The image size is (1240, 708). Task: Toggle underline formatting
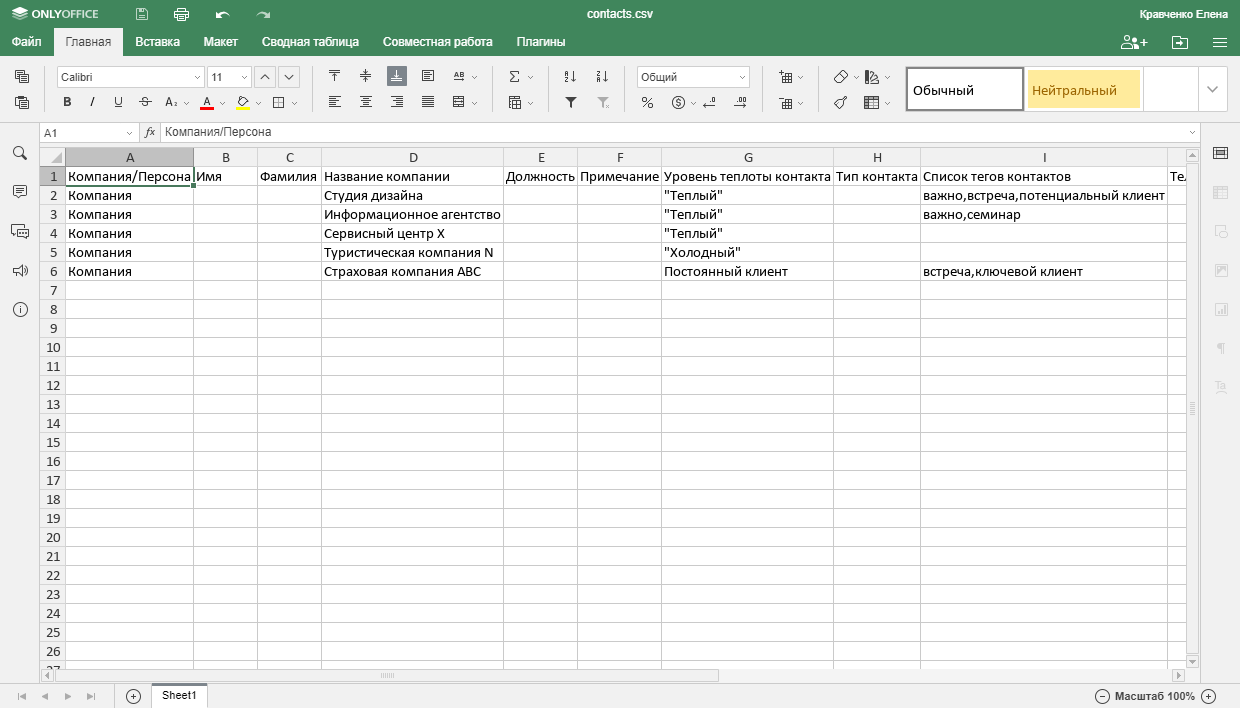119,102
